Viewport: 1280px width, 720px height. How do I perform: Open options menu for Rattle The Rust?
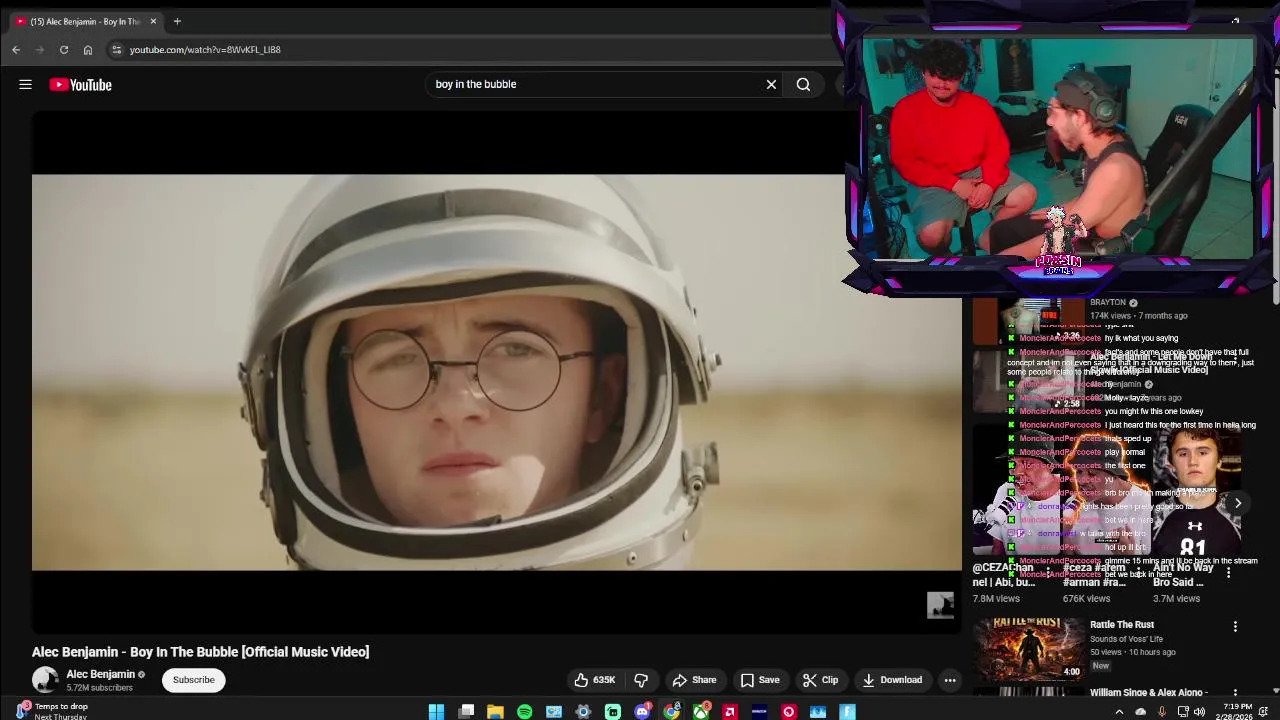pos(1235,626)
